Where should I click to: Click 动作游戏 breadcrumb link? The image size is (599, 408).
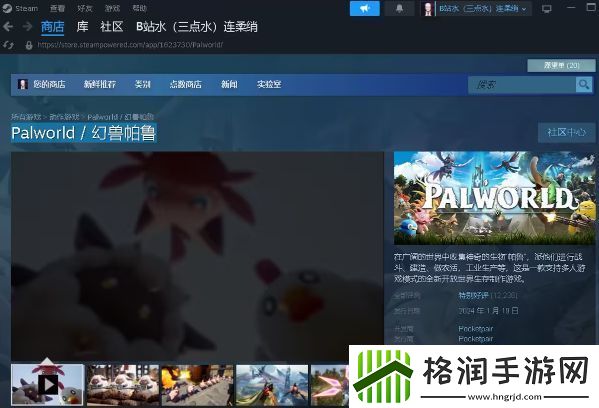point(64,117)
